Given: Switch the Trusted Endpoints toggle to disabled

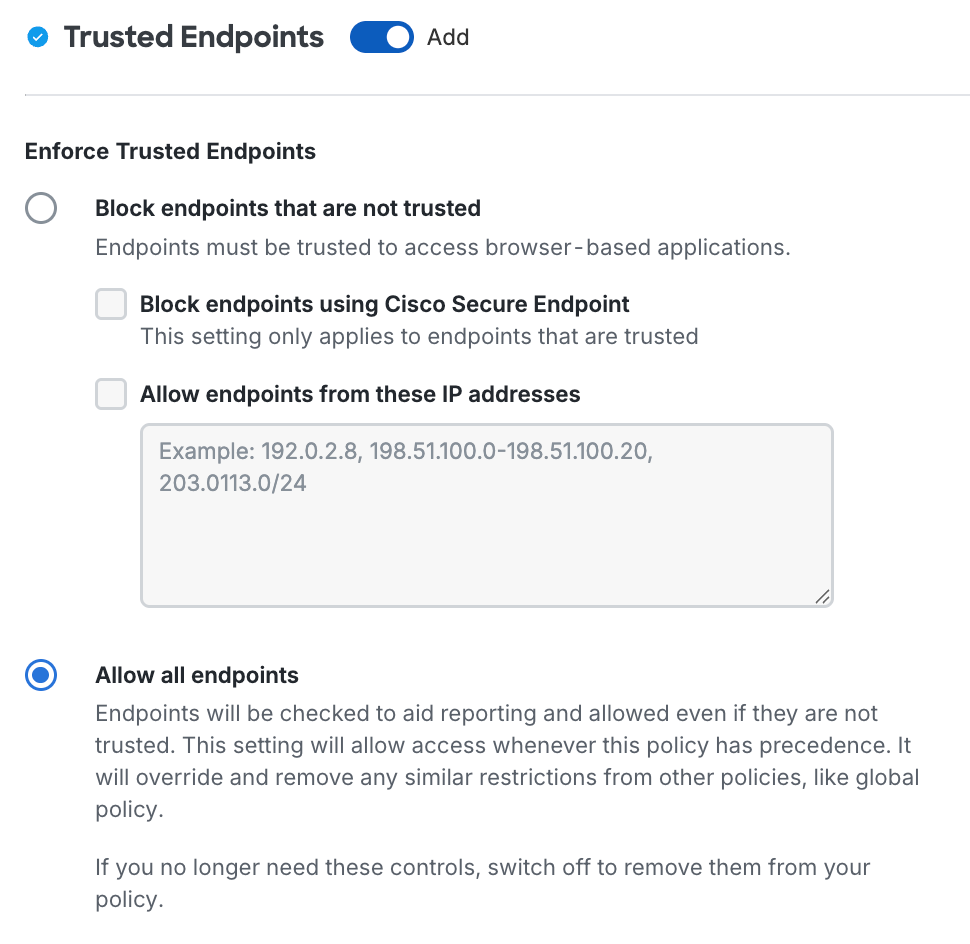Looking at the screenshot, I should point(381,37).
